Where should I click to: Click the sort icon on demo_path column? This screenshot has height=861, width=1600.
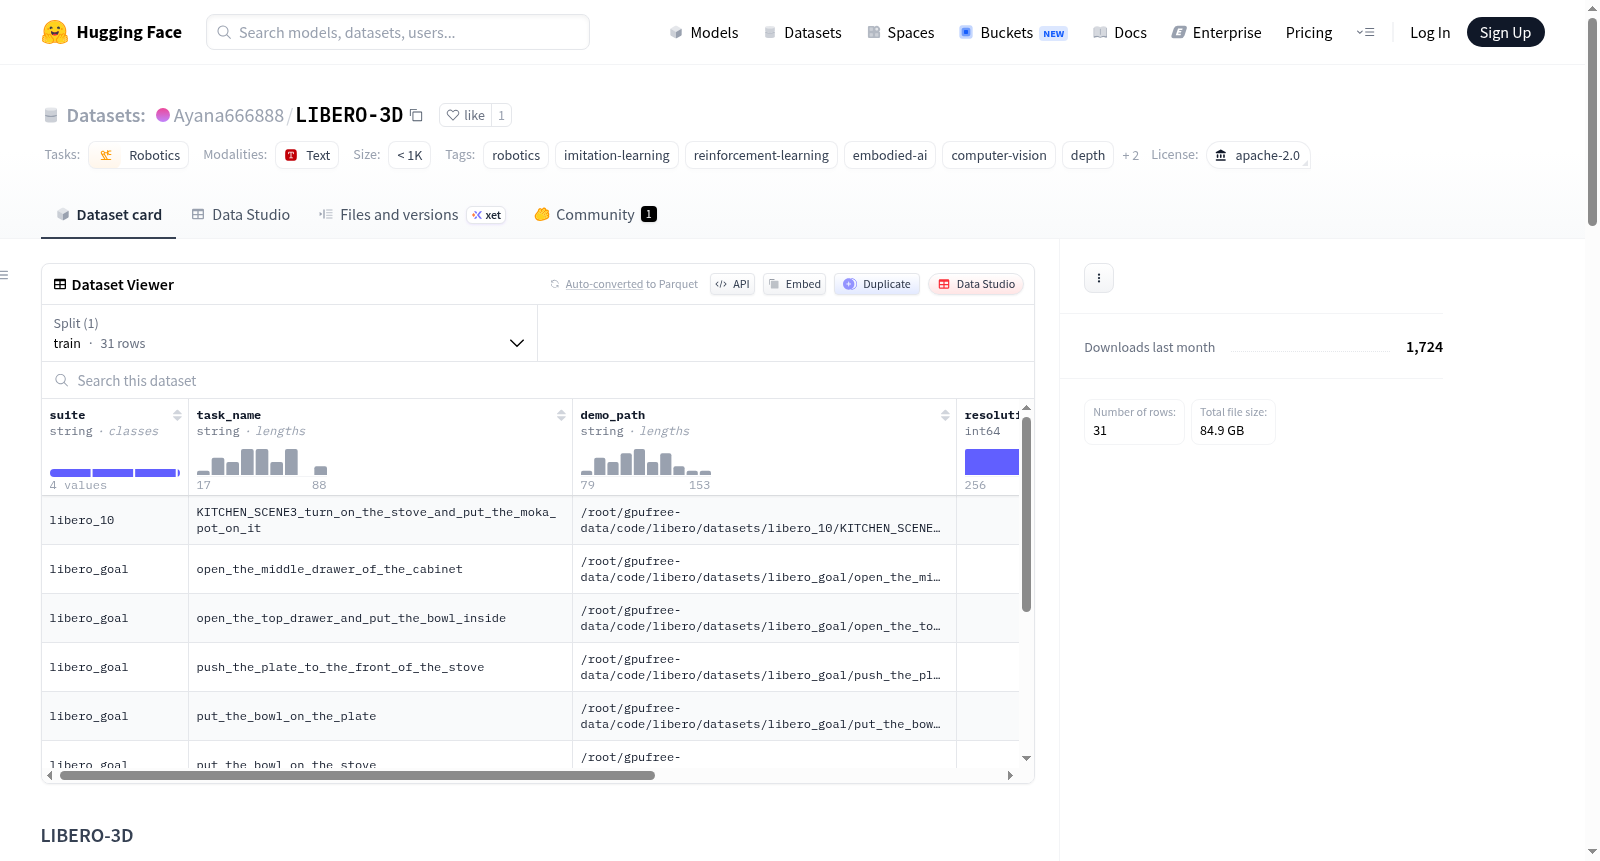(945, 415)
